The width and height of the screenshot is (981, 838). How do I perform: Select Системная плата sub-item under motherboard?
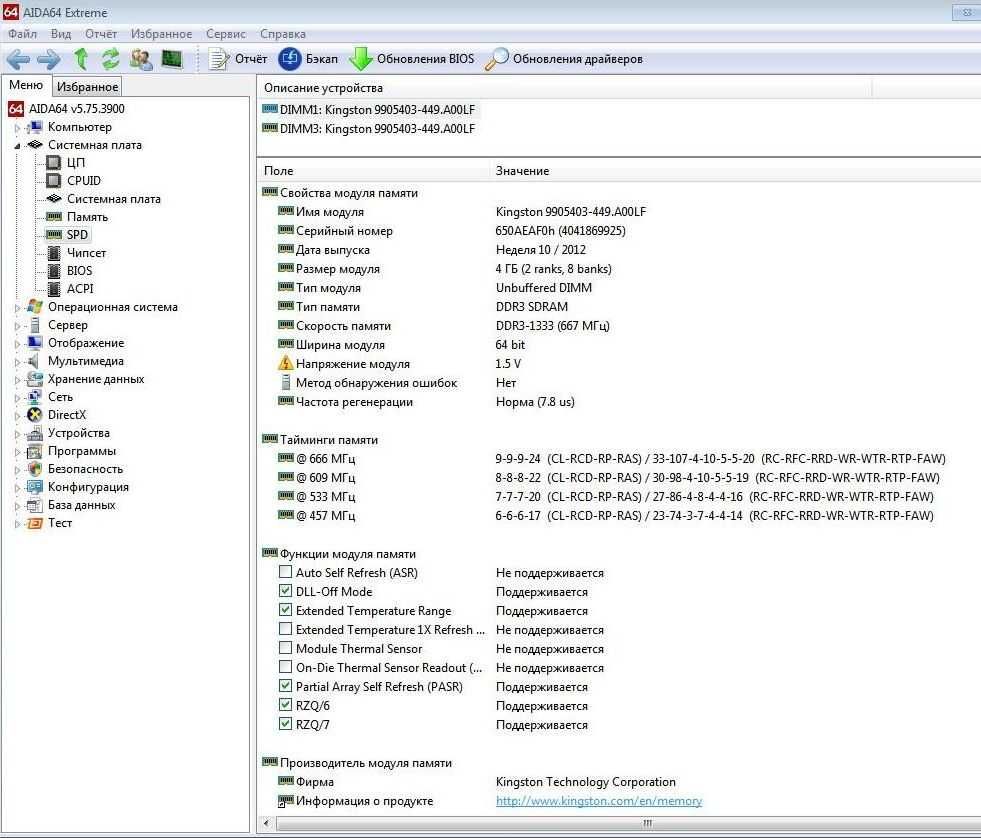[113, 199]
